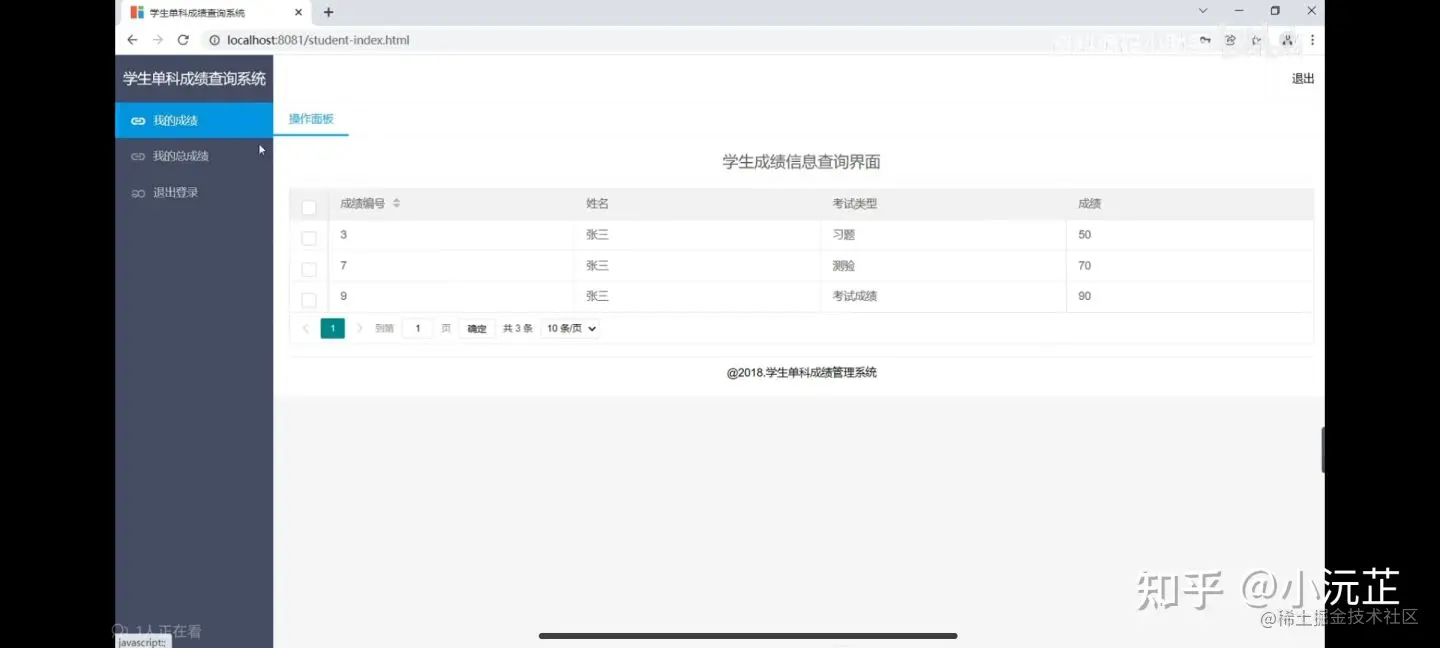Click the 学生单科成绩查询系统 browser tab title
Image resolution: width=1440 pixels, height=648 pixels.
197,13
